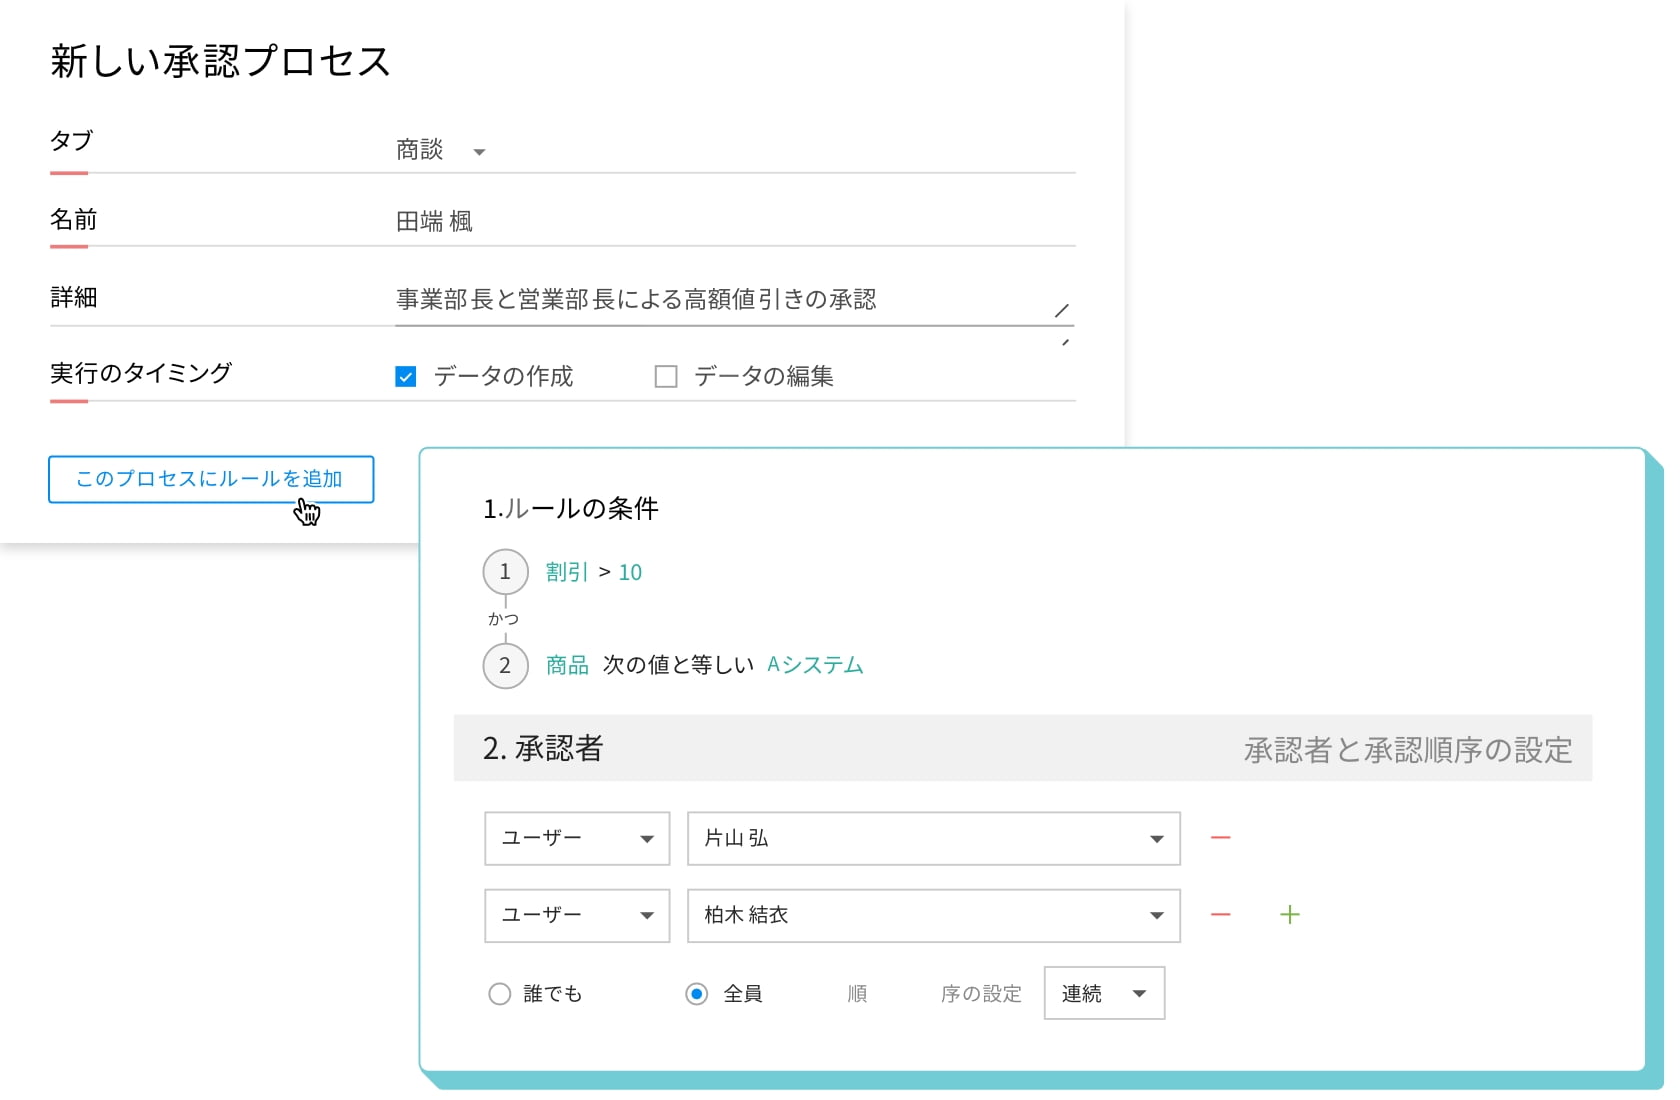Open the 柏木 結衣 approver dropdown

pyautogui.click(x=933, y=915)
